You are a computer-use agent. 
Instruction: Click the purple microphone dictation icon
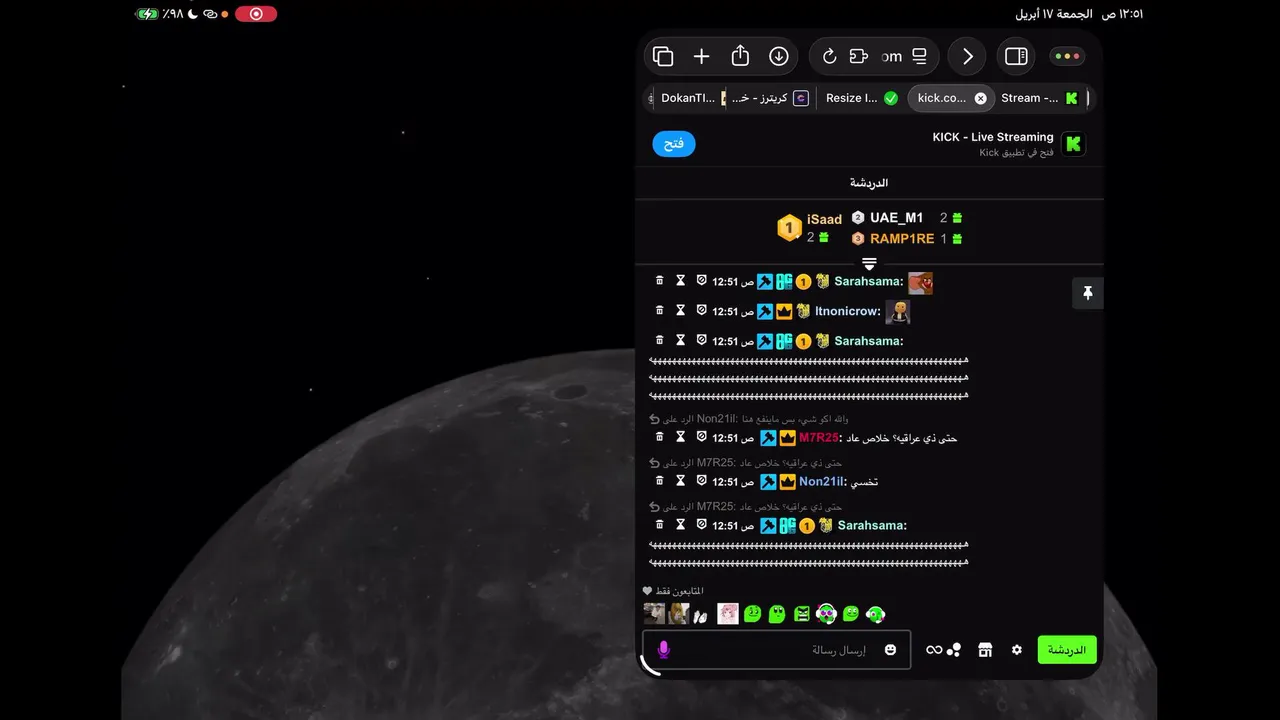point(663,650)
